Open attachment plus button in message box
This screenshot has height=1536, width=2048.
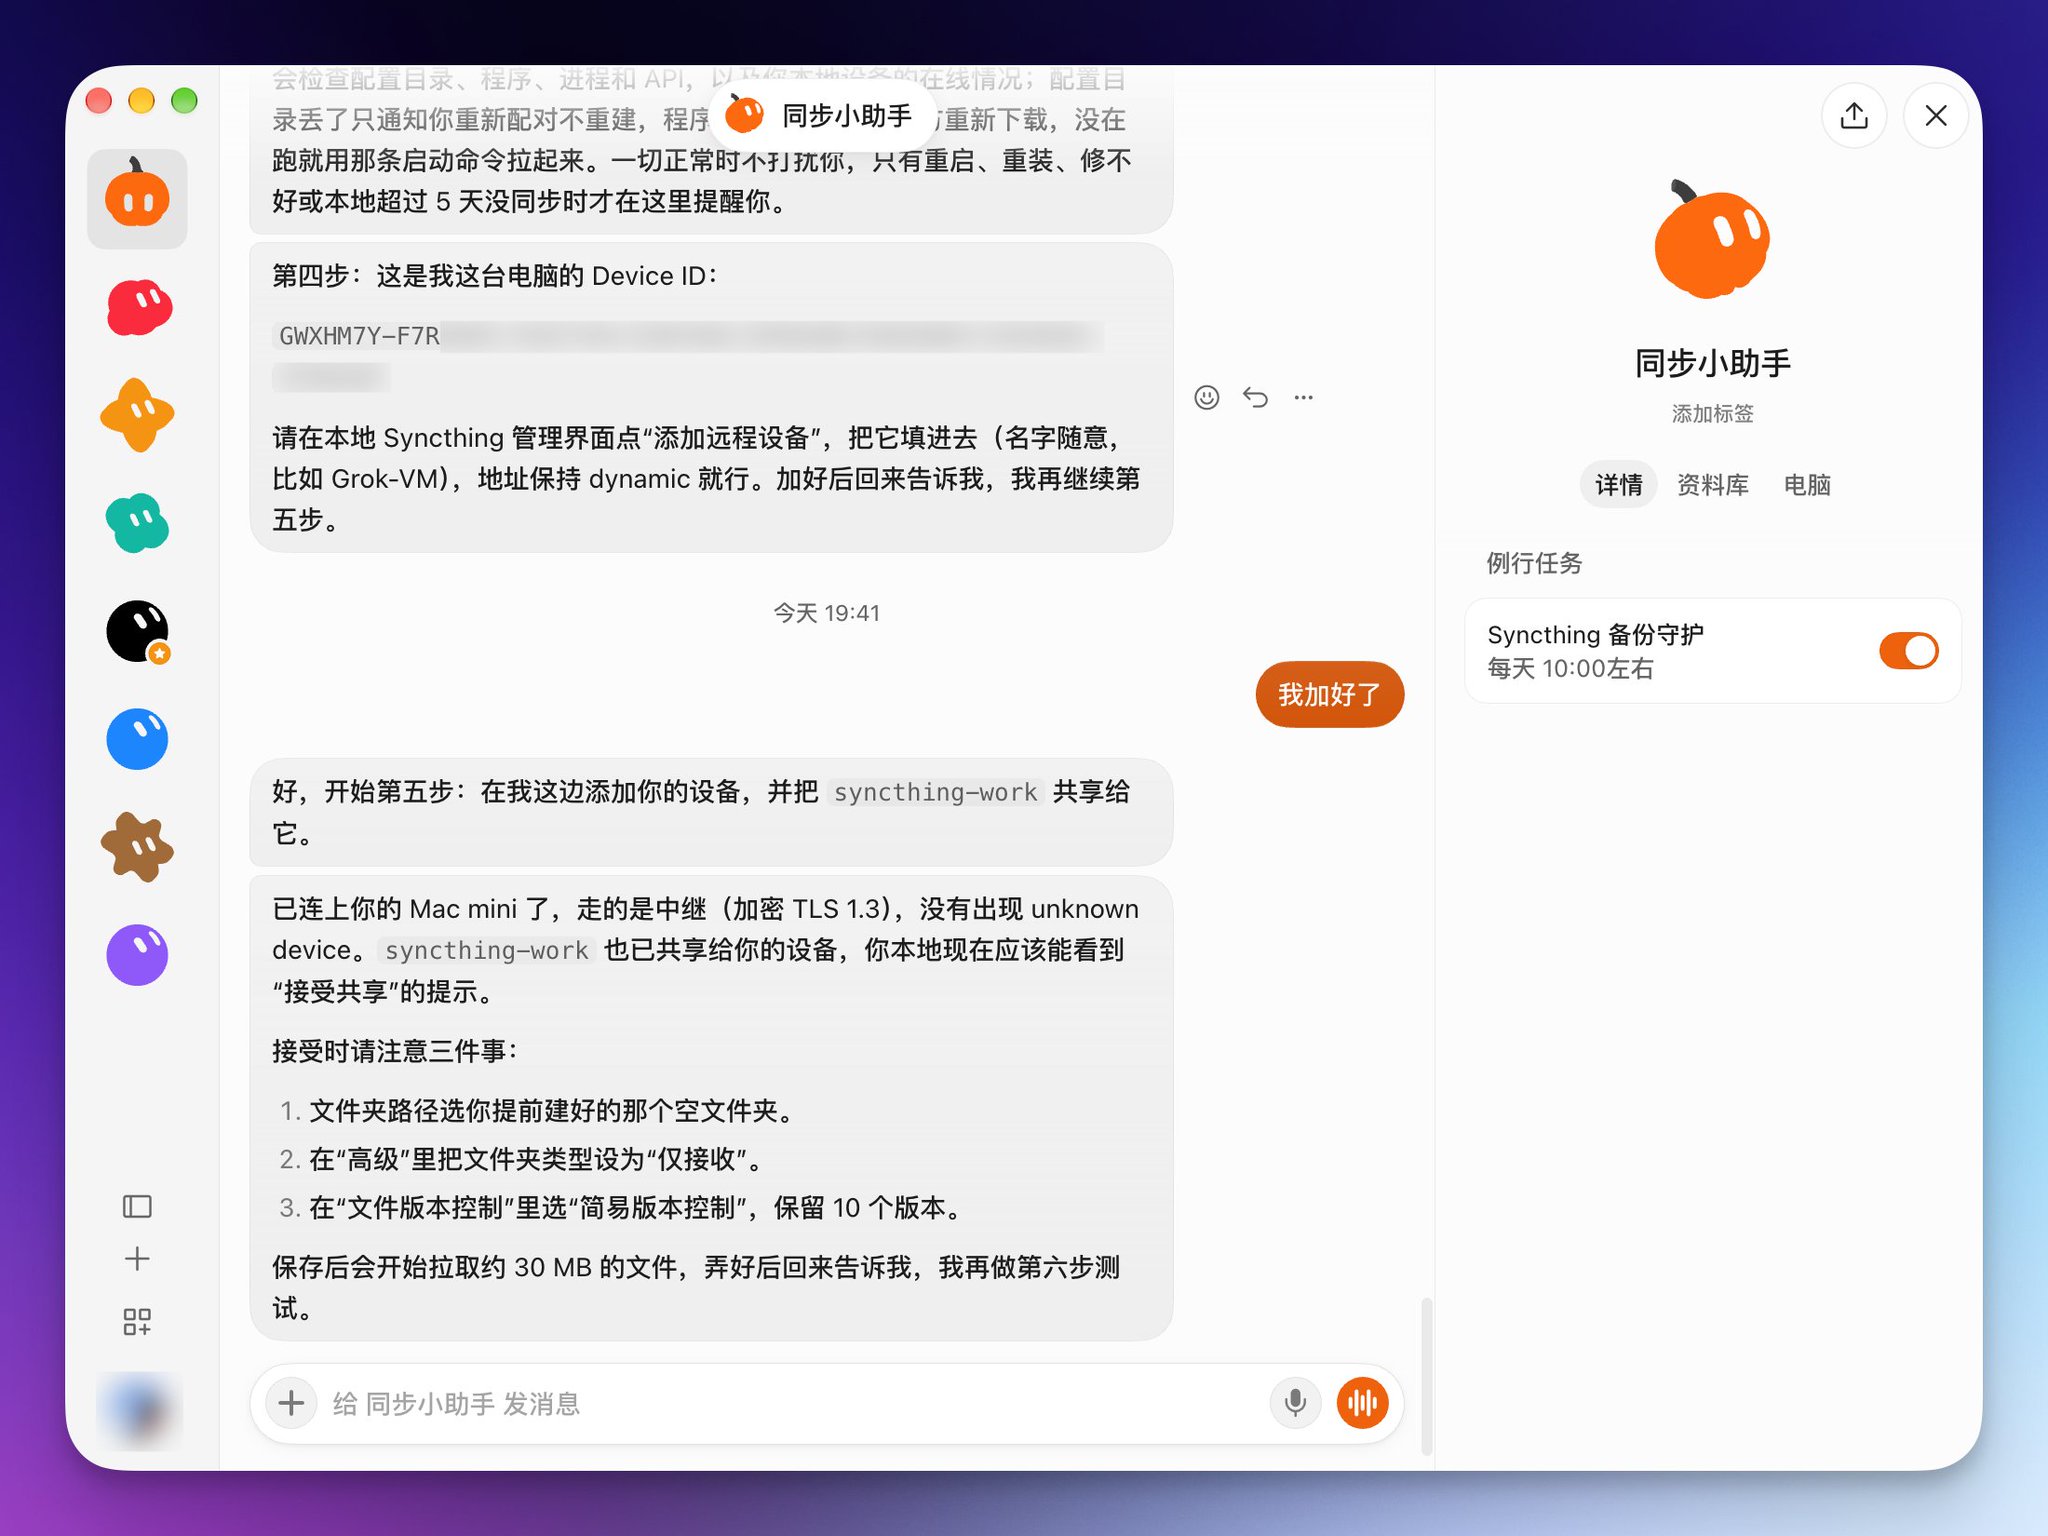click(291, 1403)
